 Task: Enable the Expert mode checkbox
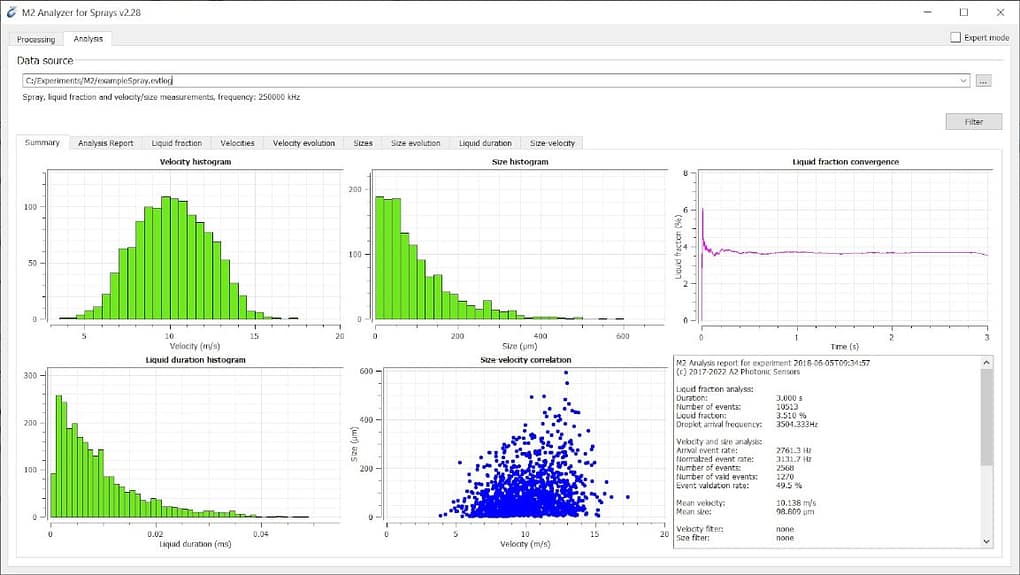[955, 37]
